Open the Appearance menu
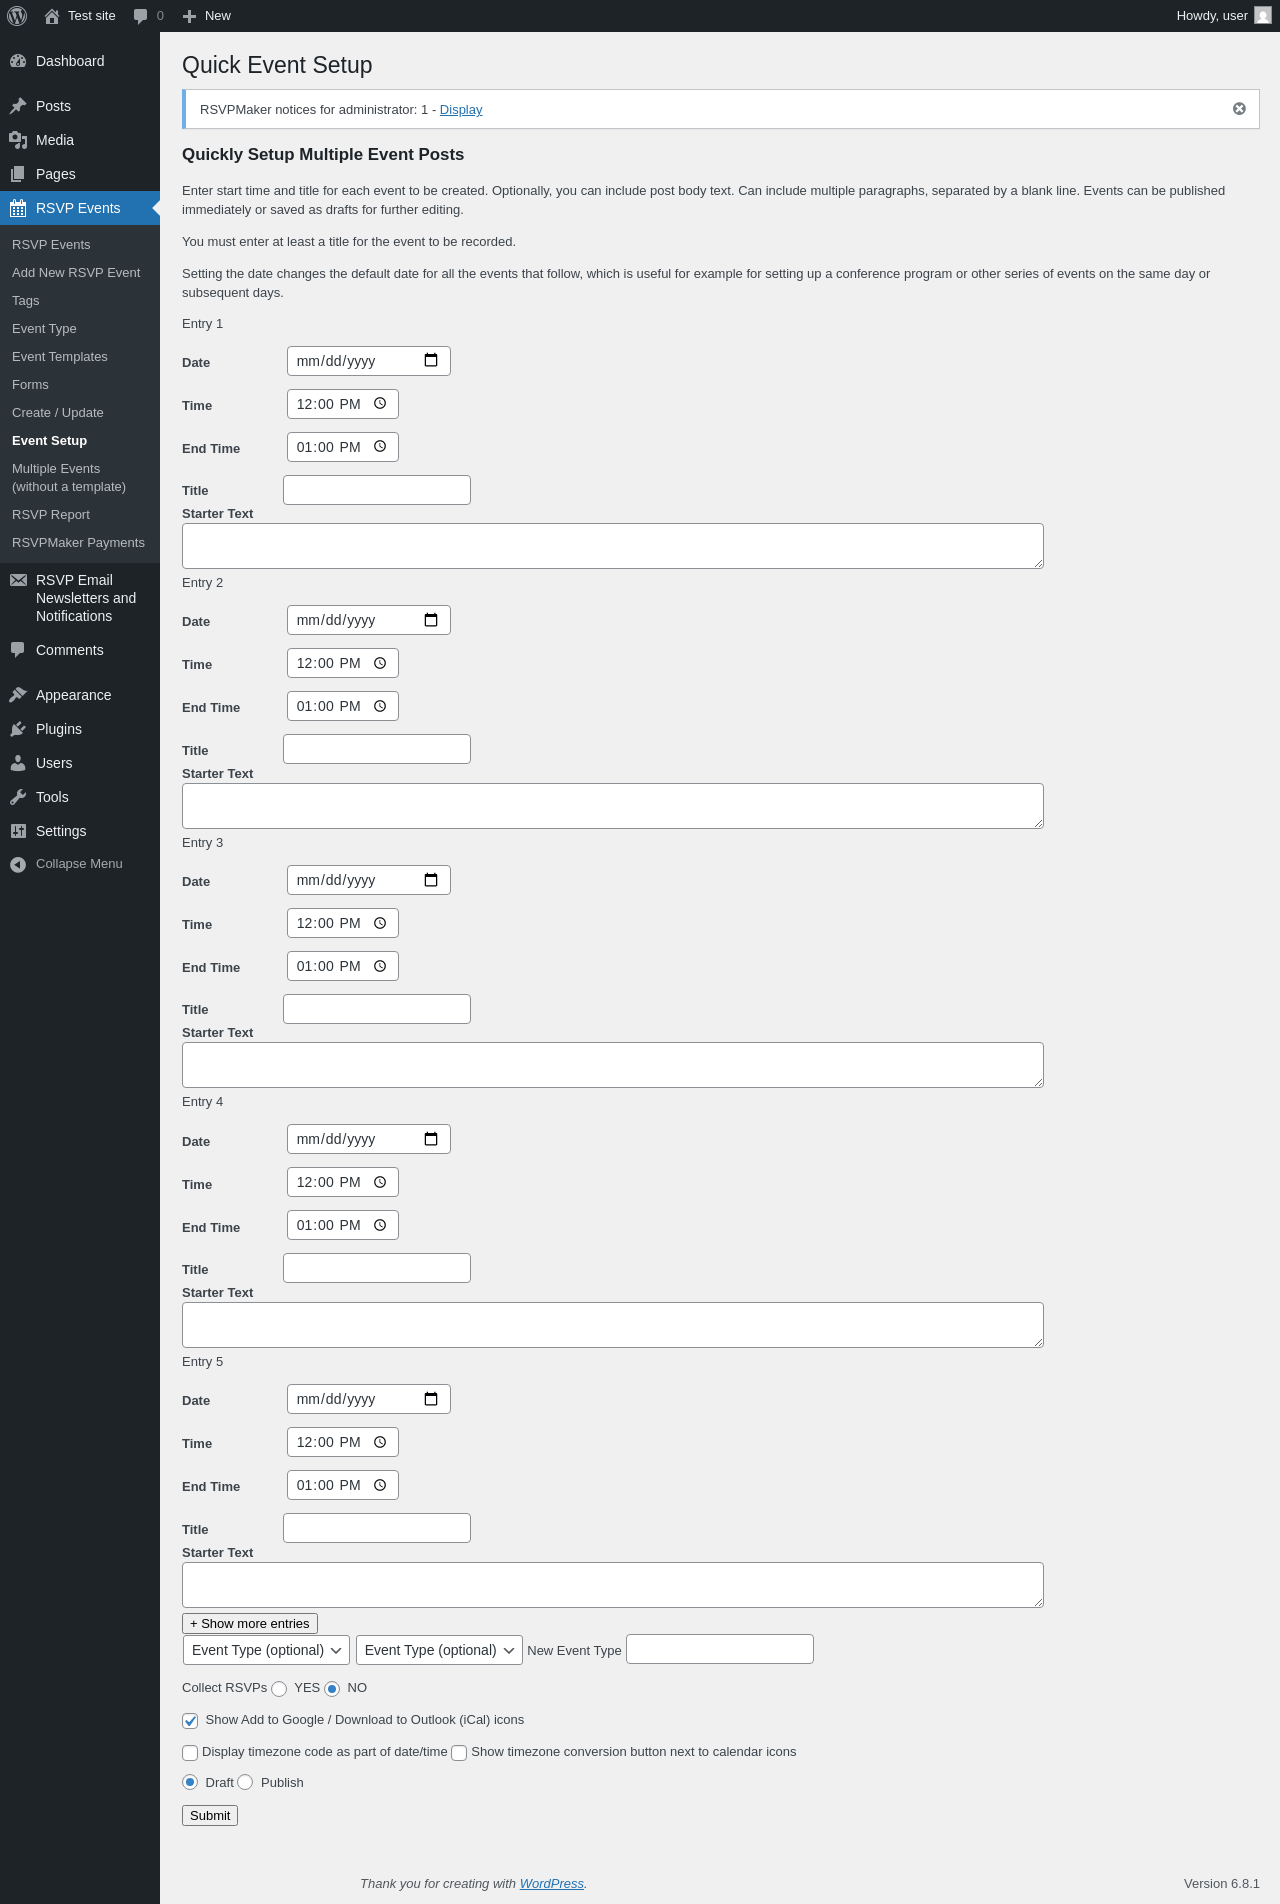1280x1904 pixels. click(80, 695)
